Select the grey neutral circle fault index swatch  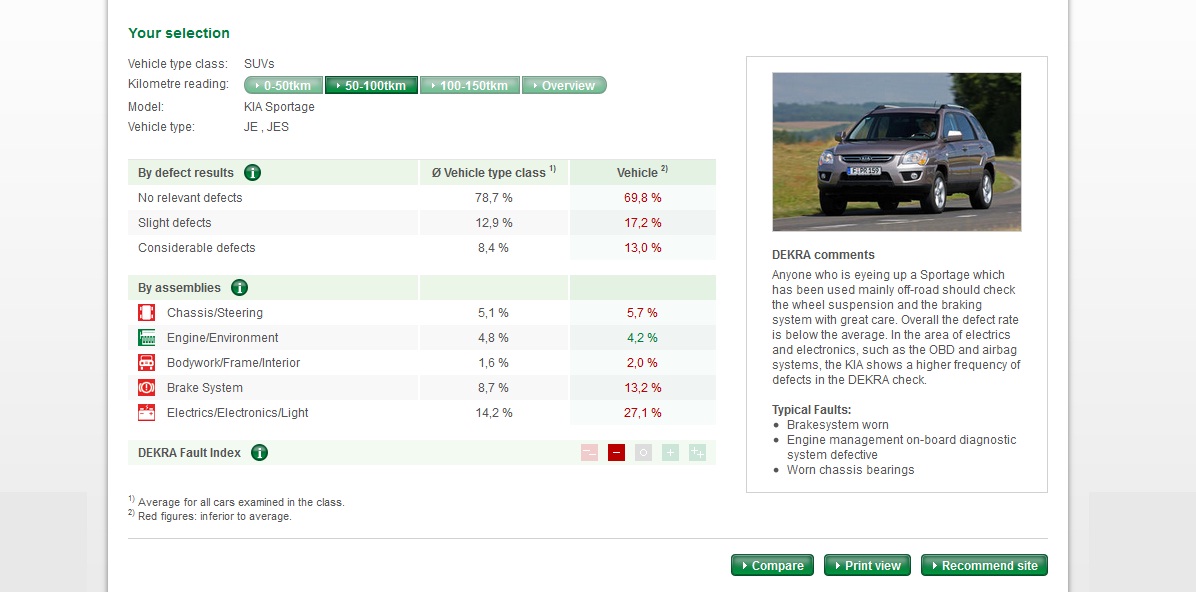coord(643,452)
